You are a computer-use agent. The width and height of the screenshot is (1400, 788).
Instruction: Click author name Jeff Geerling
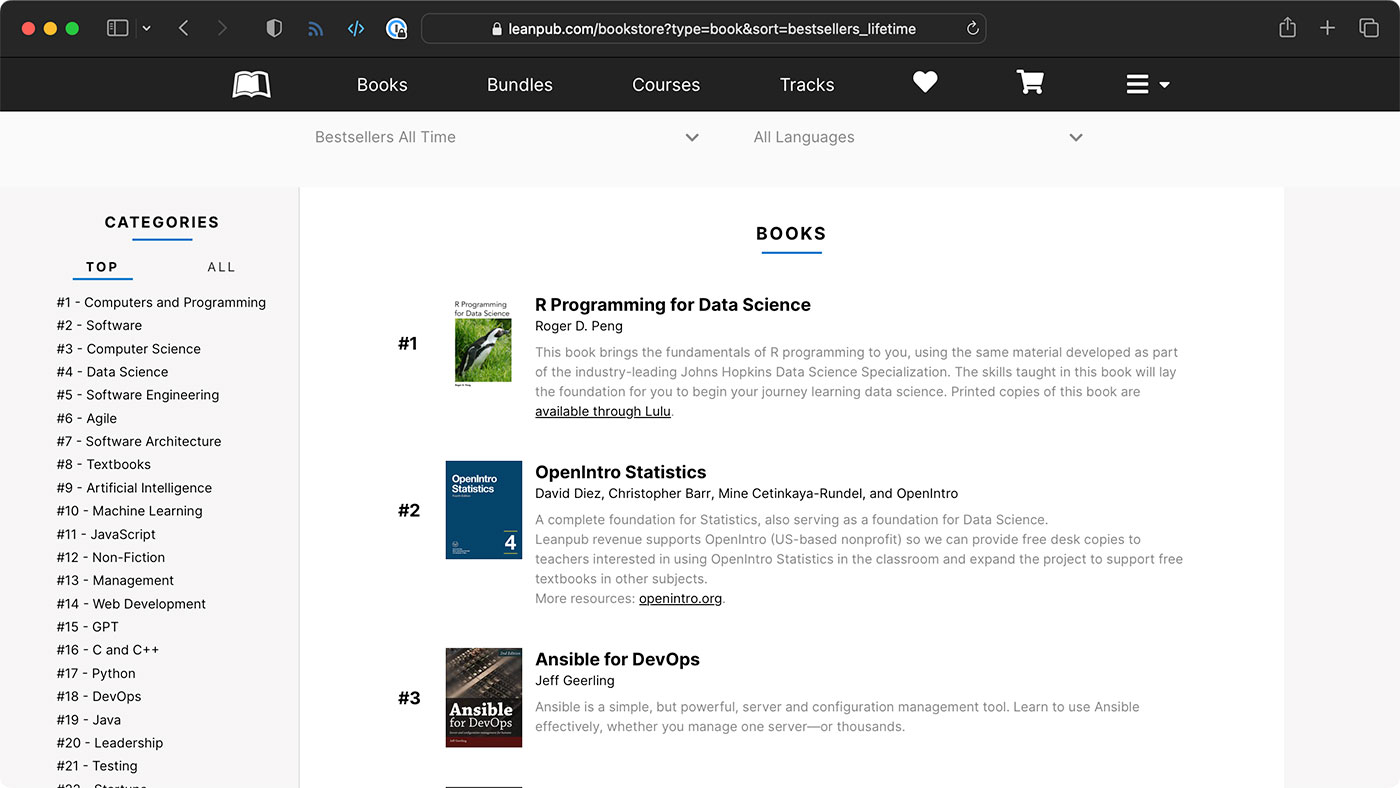point(575,681)
